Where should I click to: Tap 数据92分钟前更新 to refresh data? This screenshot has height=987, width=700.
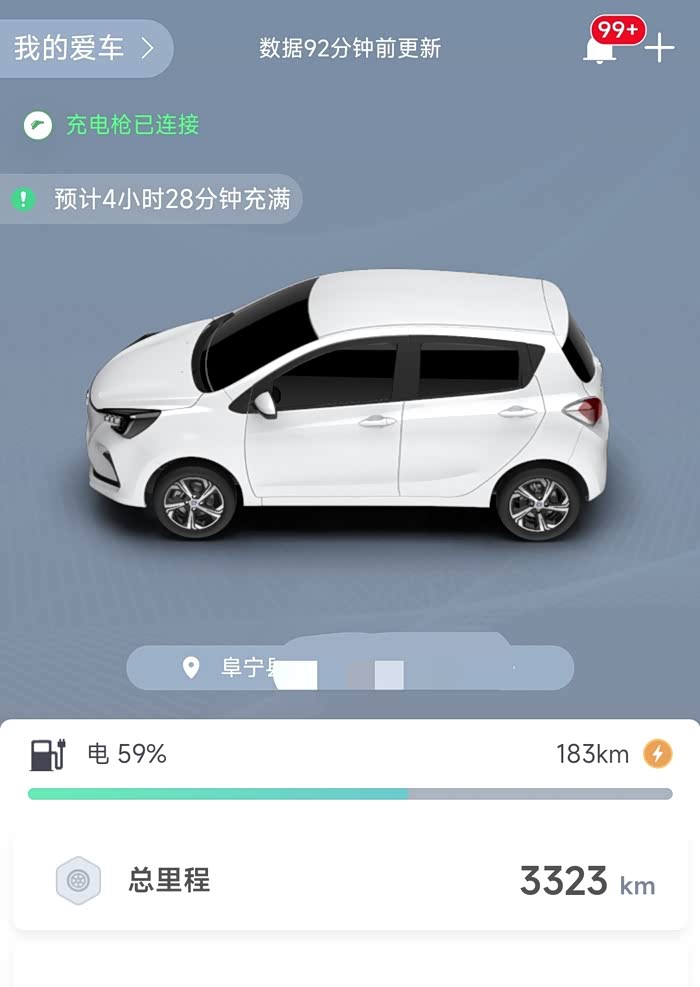[350, 48]
